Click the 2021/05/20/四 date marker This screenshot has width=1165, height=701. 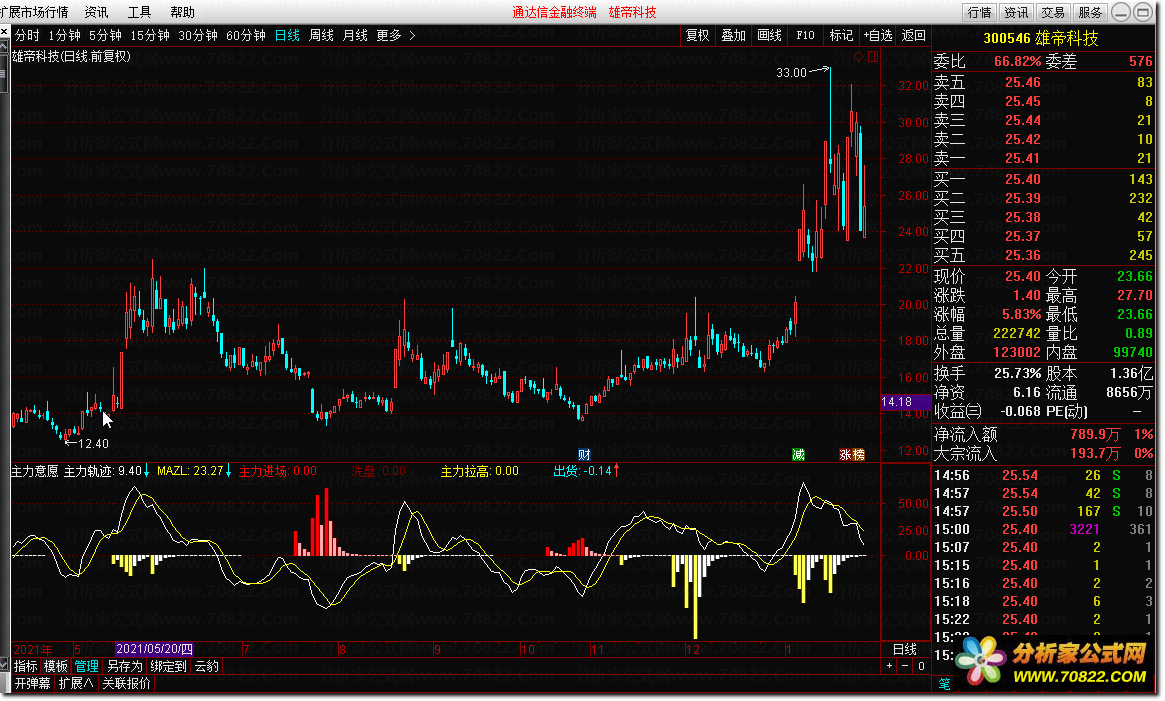pyautogui.click(x=155, y=649)
